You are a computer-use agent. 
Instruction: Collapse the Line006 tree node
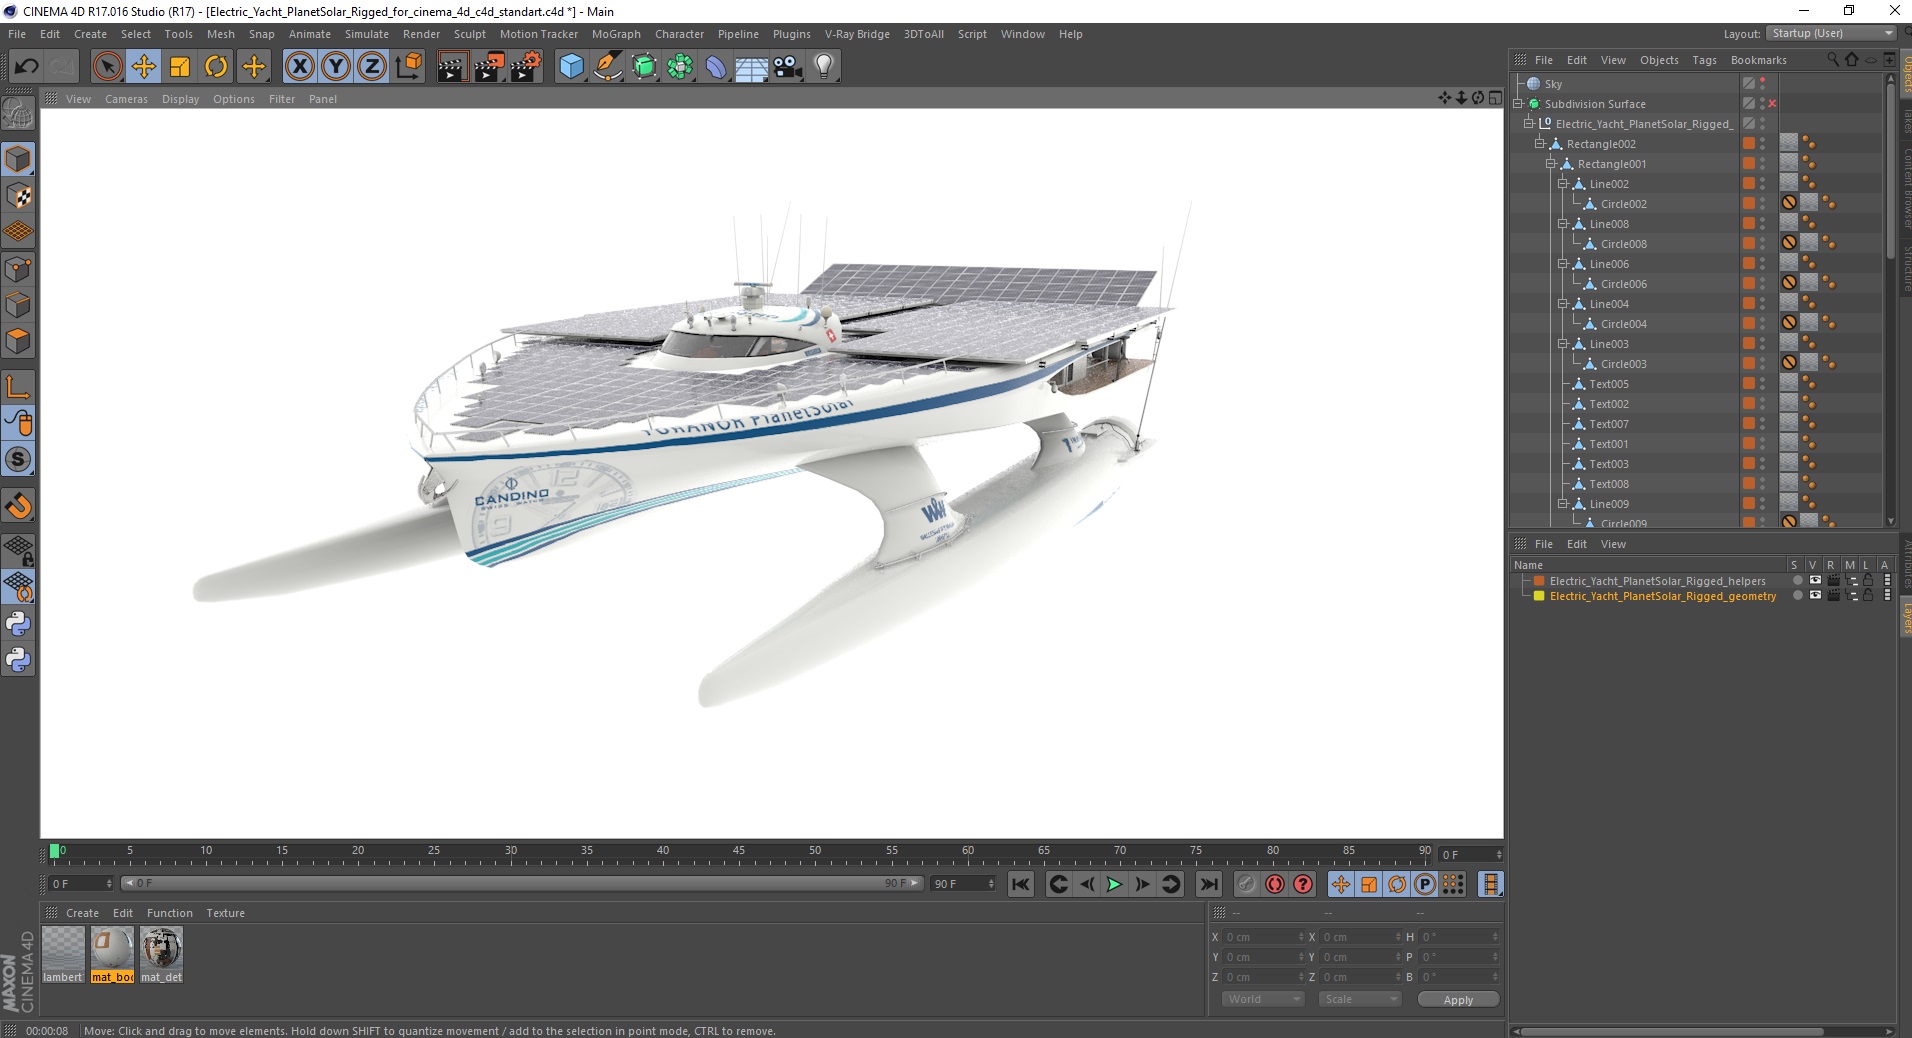1562,263
